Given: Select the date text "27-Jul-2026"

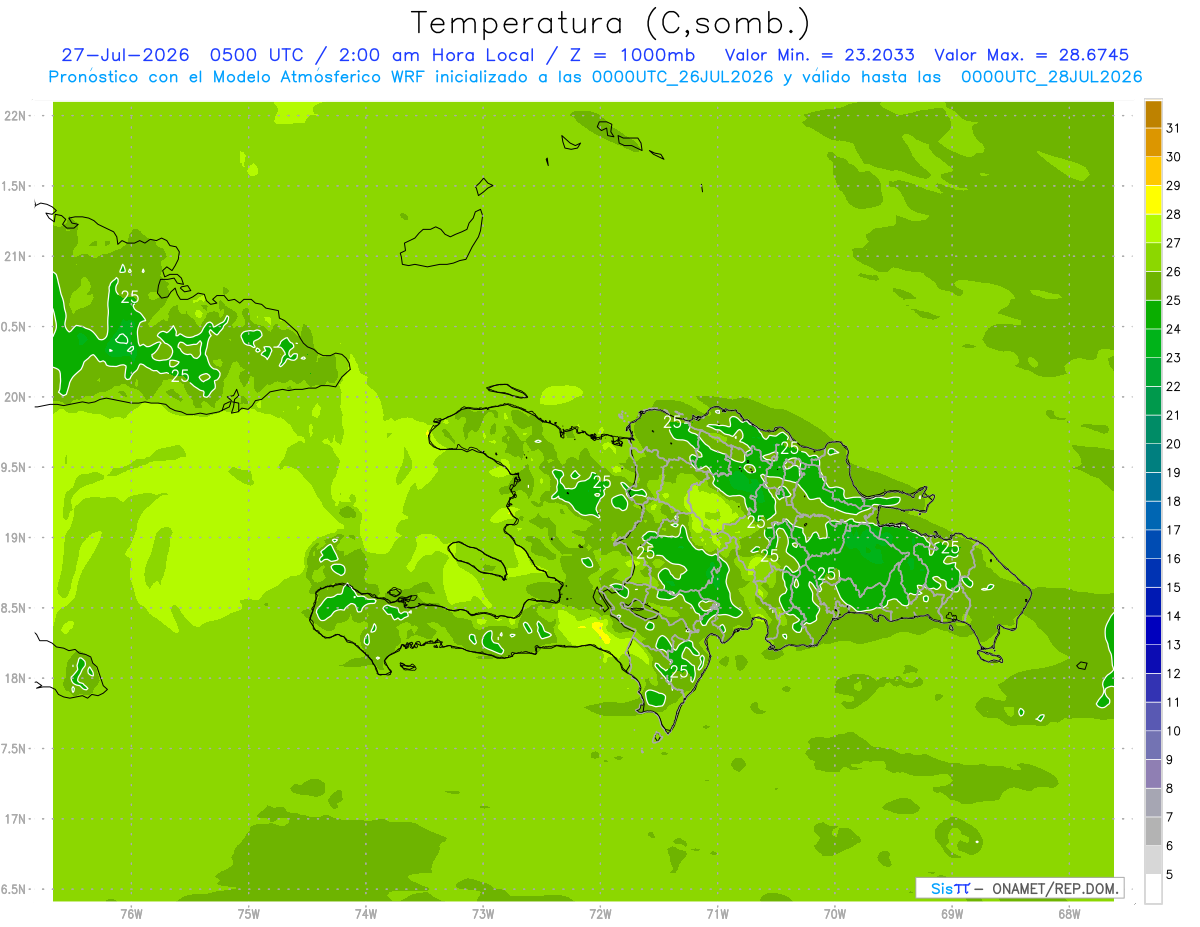Looking at the screenshot, I should tap(125, 55).
